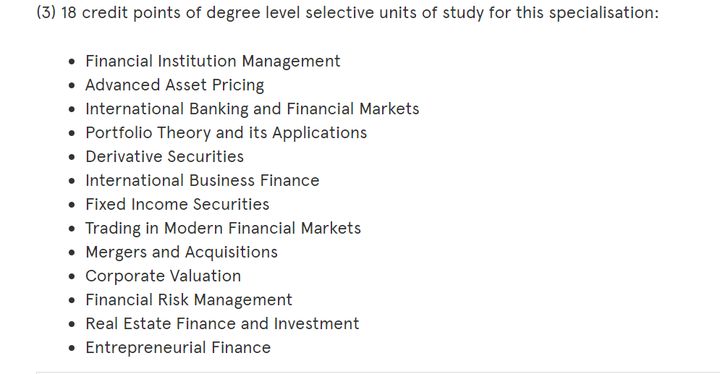Click the Derivative Securities list item

click(x=164, y=157)
